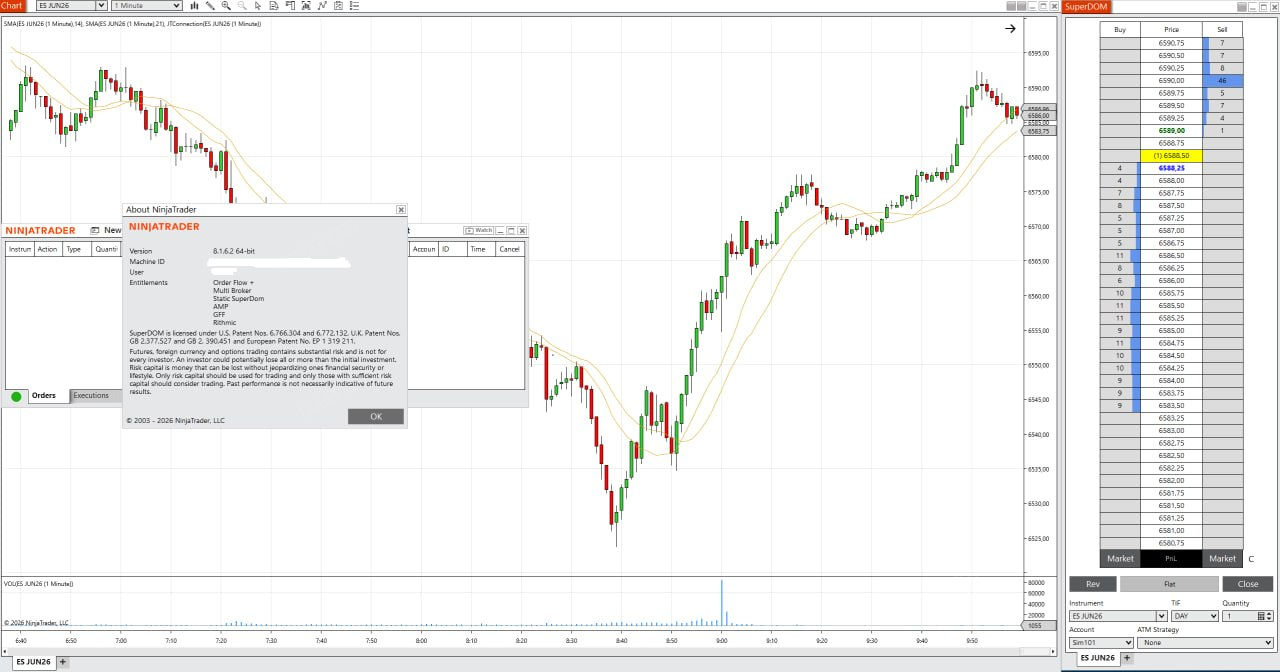Viewport: 1280px width, 672px height.
Task: Click the 6583.50 price row in SuperDOM
Action: coord(1171,405)
